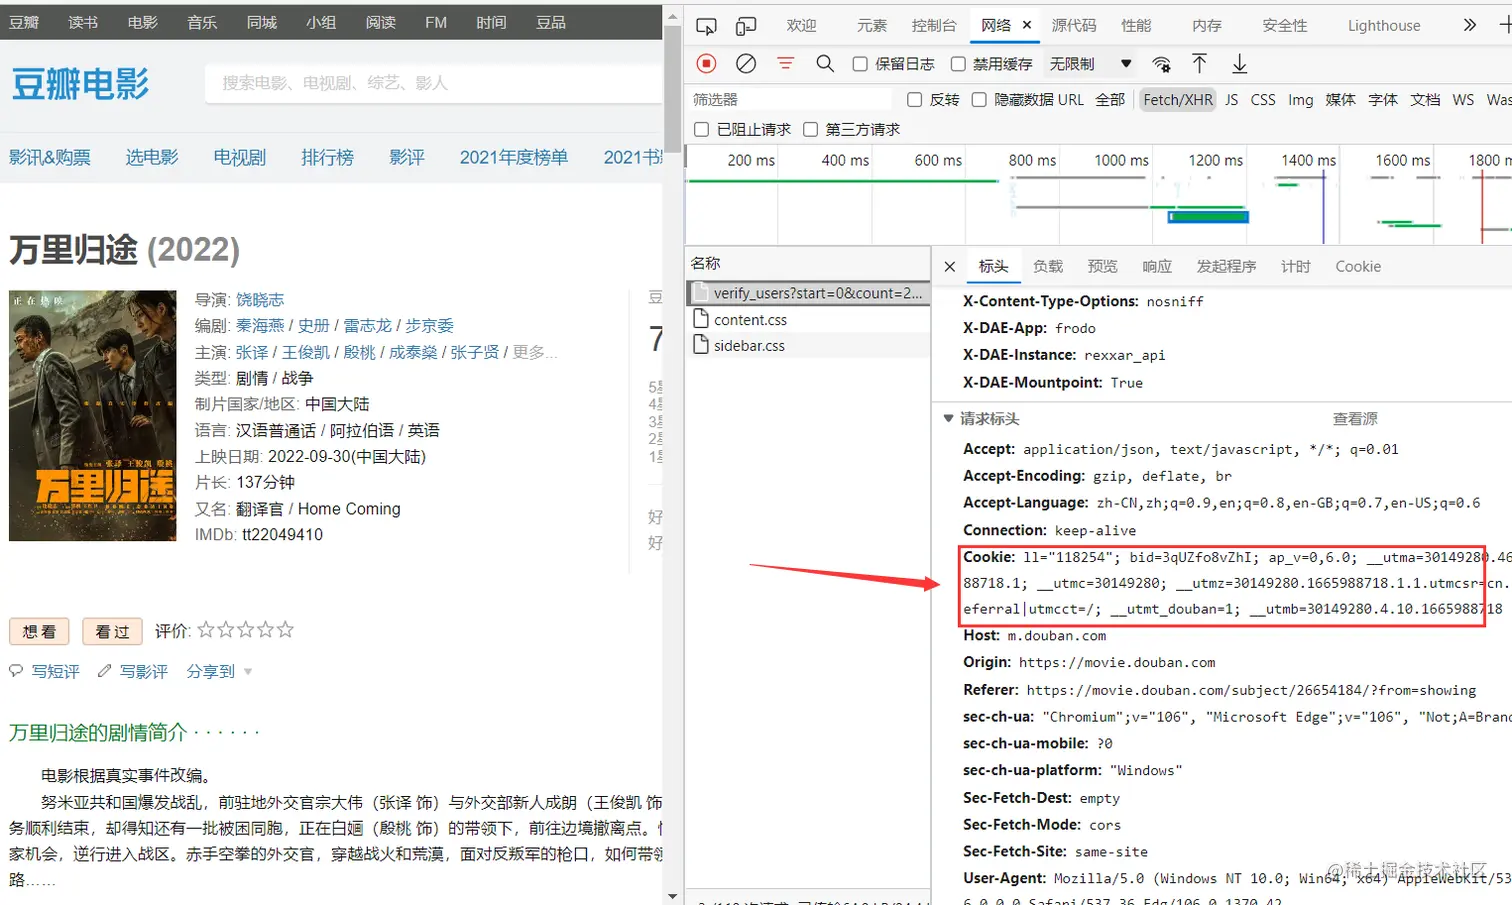Toggle device emulation icon in DevTools
This screenshot has height=905, width=1512.
click(746, 26)
